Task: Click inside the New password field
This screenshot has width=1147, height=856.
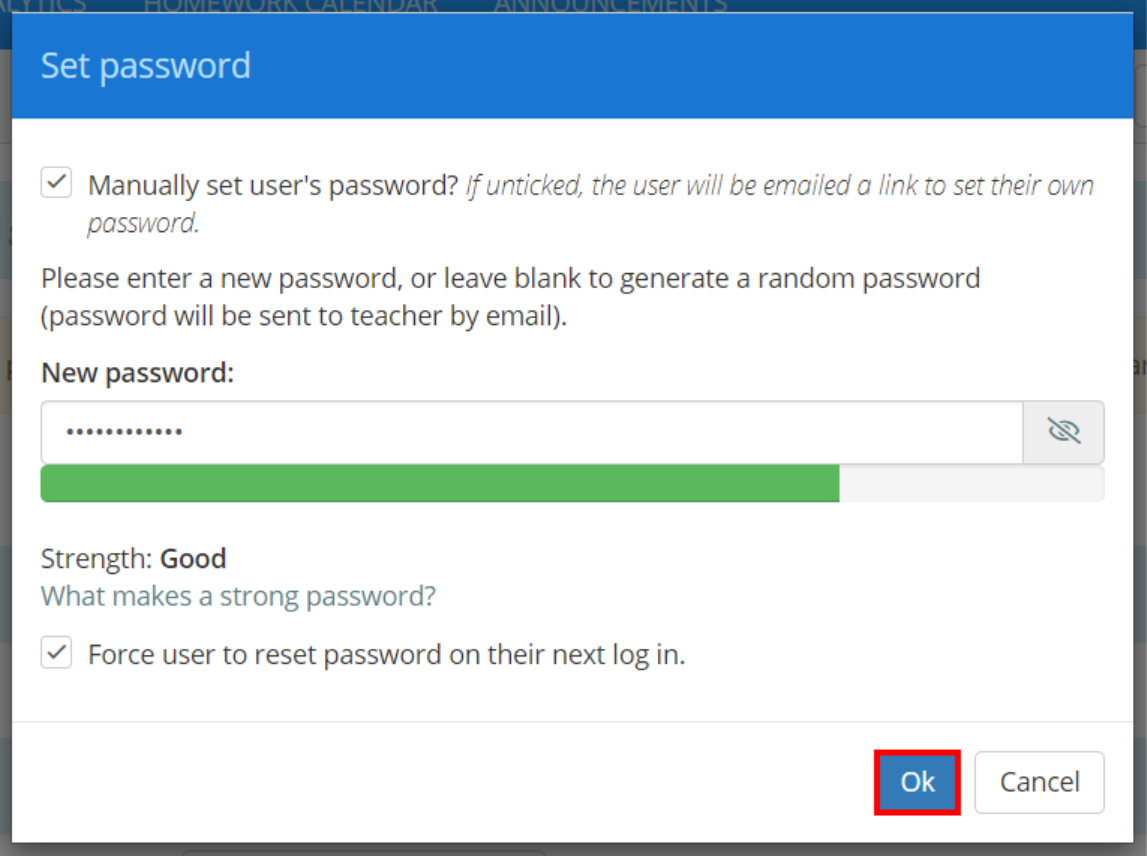Action: pos(400,431)
